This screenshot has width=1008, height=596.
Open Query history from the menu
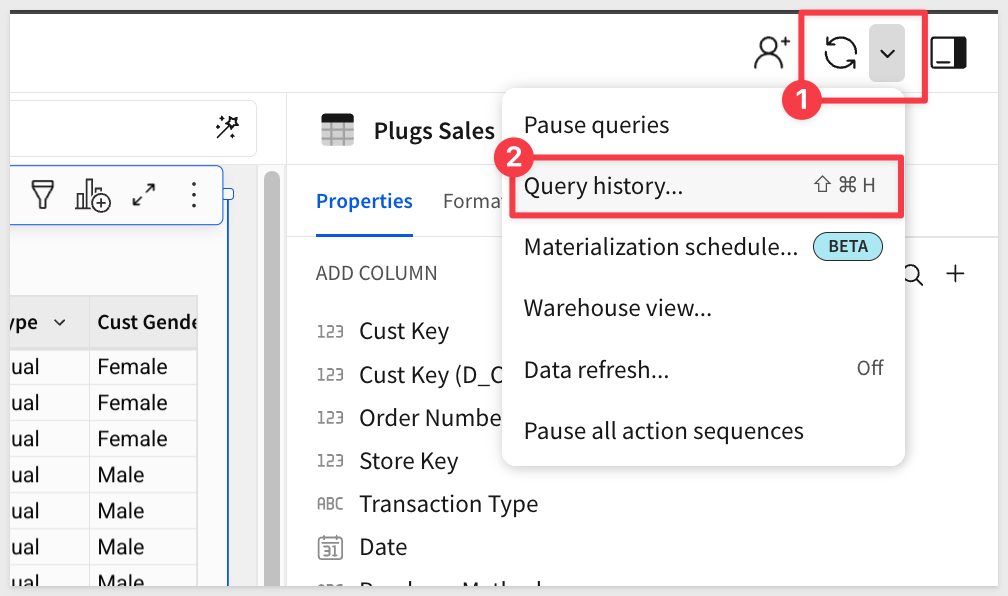[x=603, y=185]
